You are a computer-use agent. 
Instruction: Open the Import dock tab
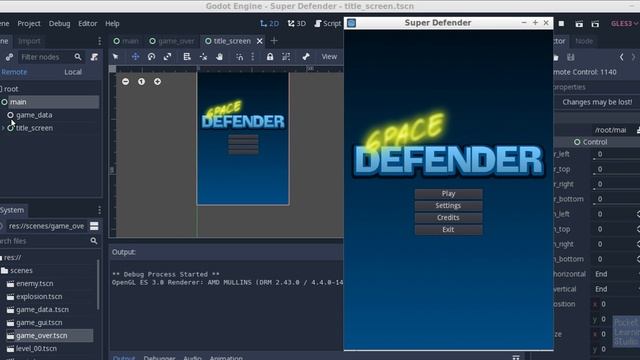[x=29, y=41]
